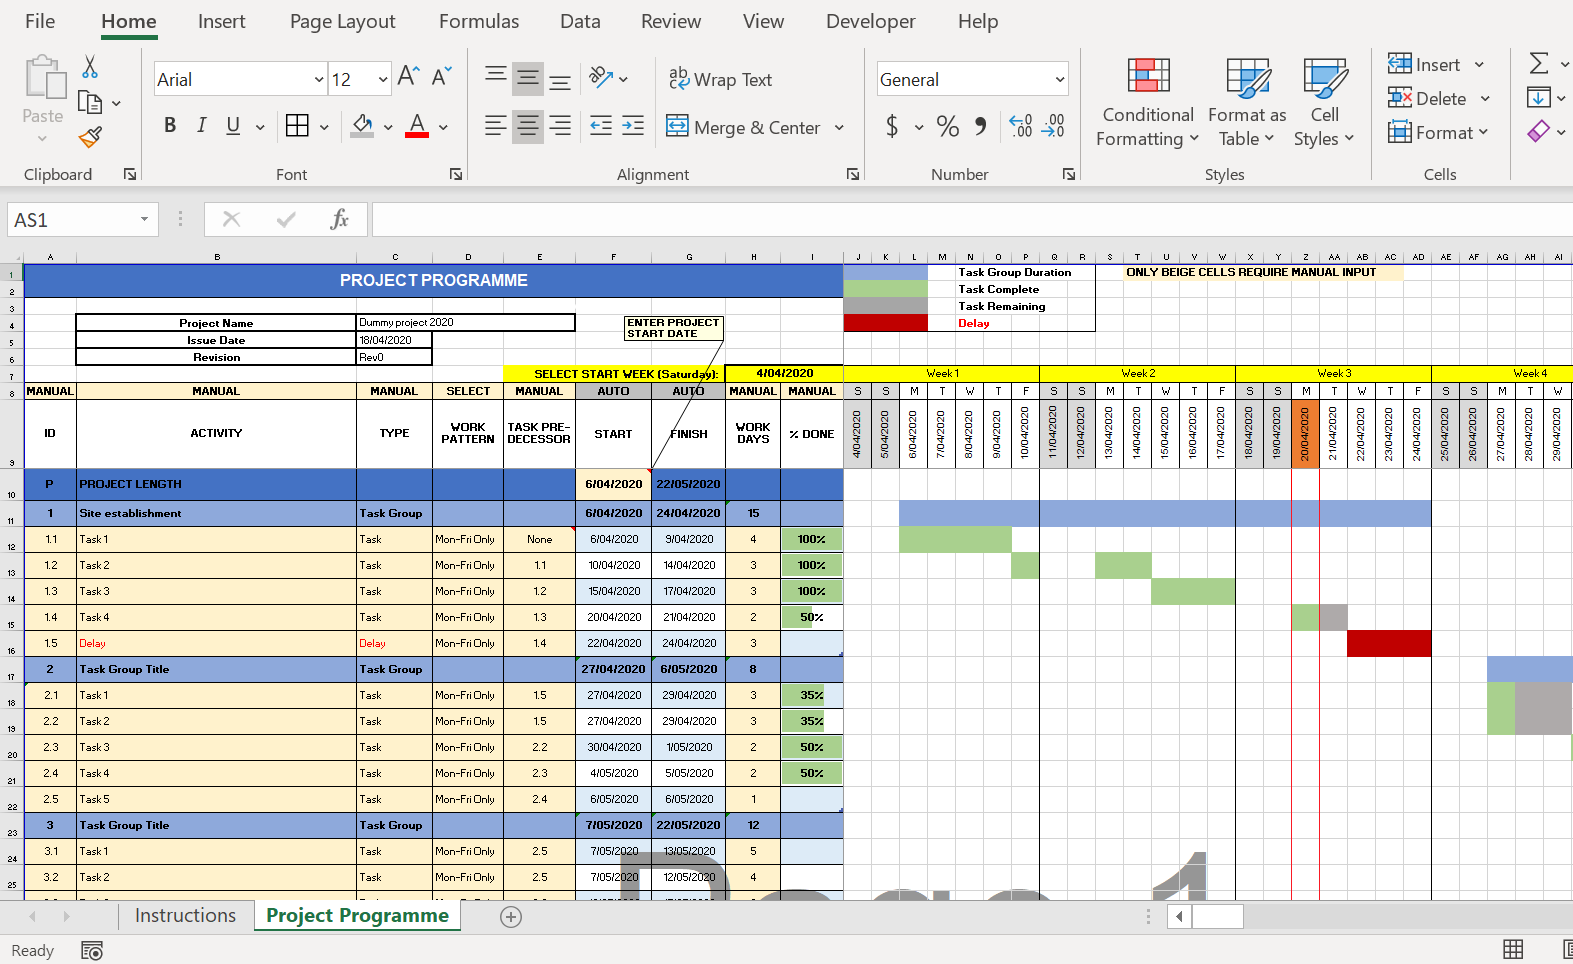
Task: Click the Wrap Text button
Action: 720,79
